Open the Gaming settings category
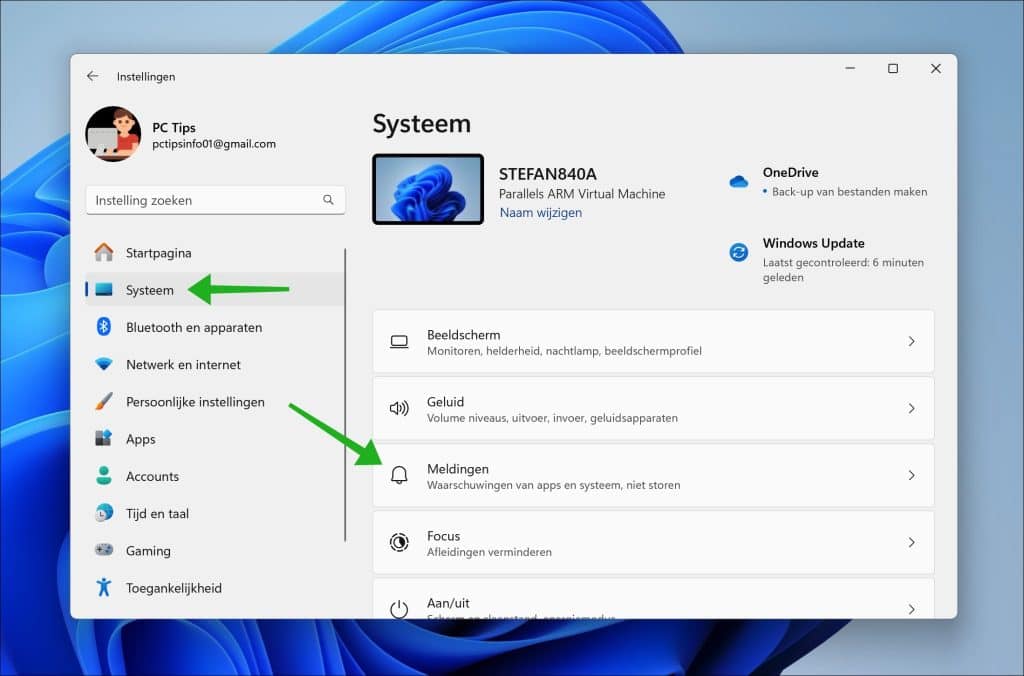The height and width of the screenshot is (676, 1024). 214,550
